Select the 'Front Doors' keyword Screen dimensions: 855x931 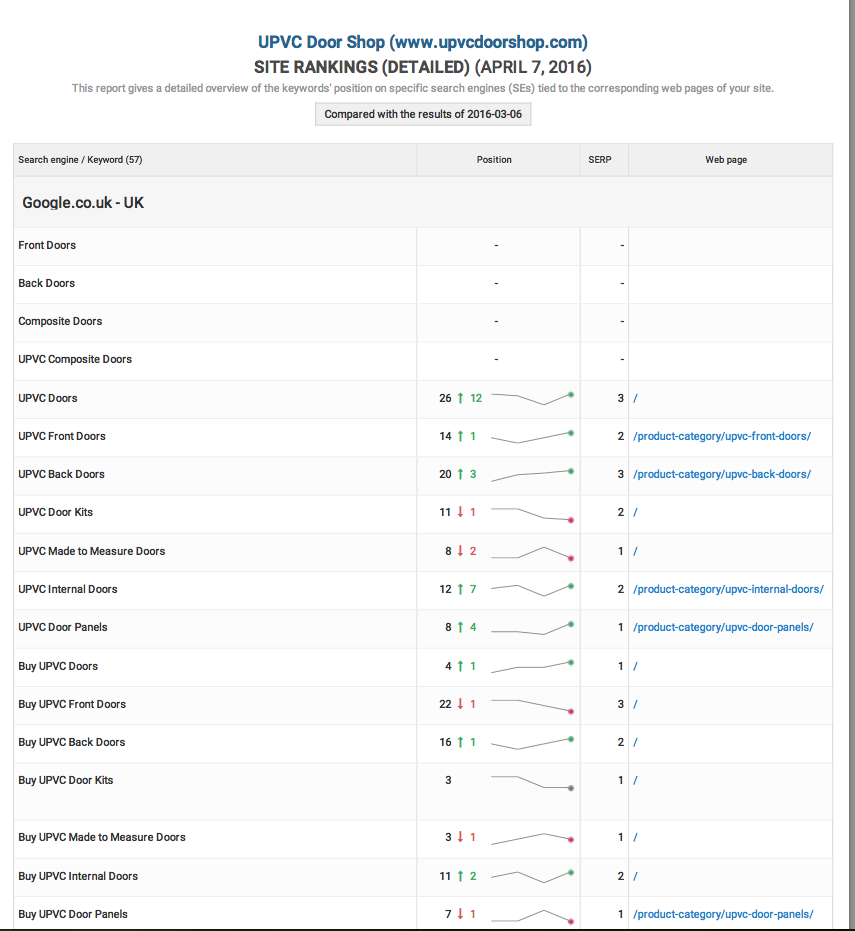[47, 245]
